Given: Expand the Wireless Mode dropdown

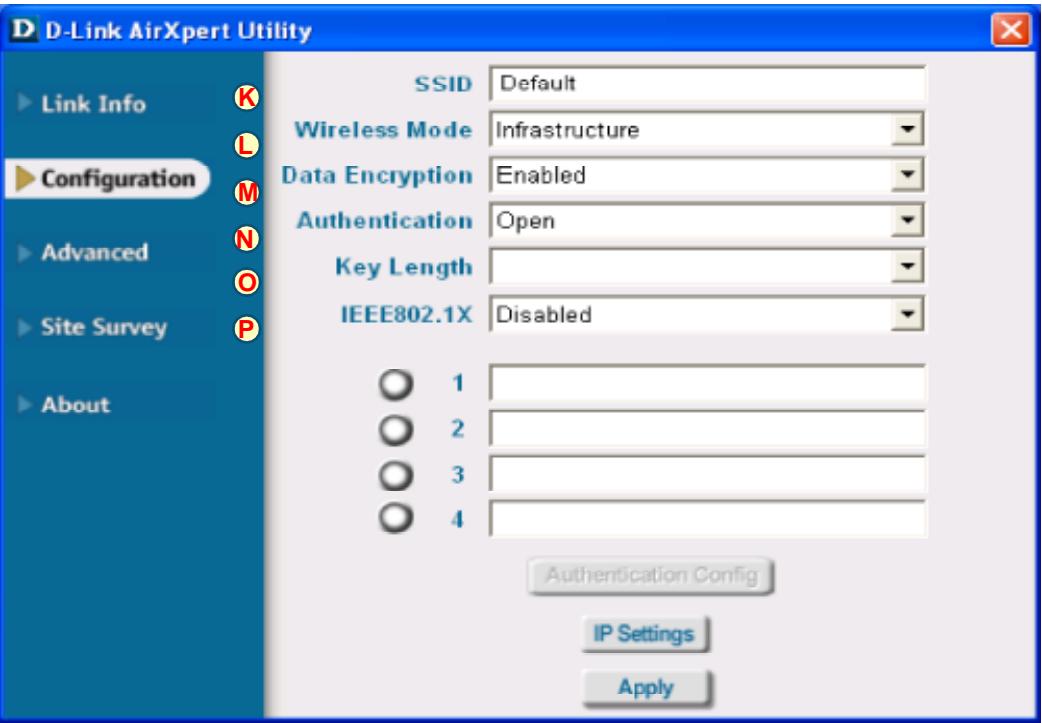Looking at the screenshot, I should 907,130.
